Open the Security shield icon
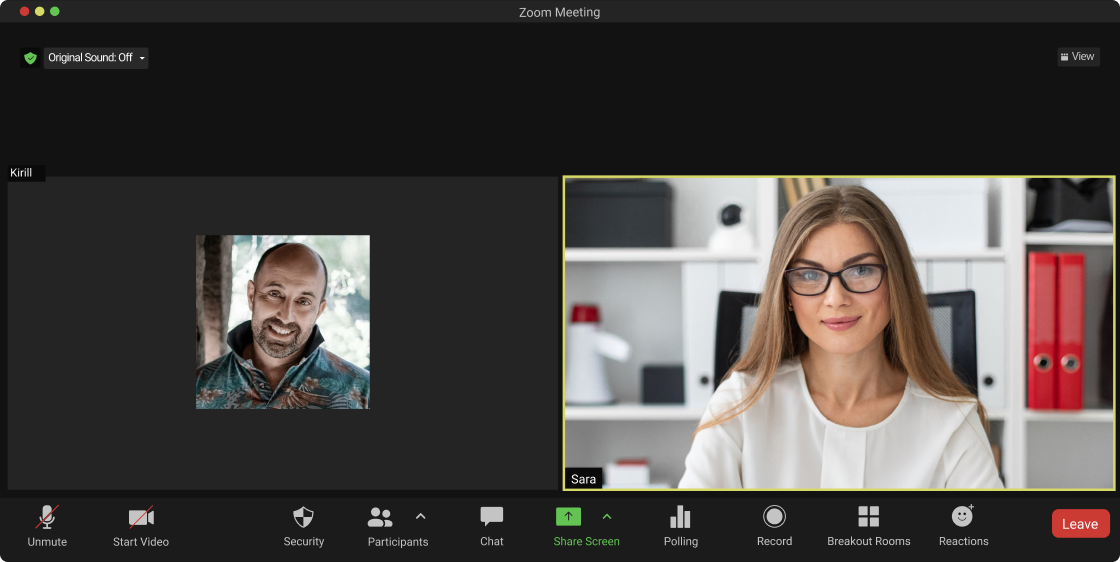This screenshot has height=562, width=1120. [303, 518]
